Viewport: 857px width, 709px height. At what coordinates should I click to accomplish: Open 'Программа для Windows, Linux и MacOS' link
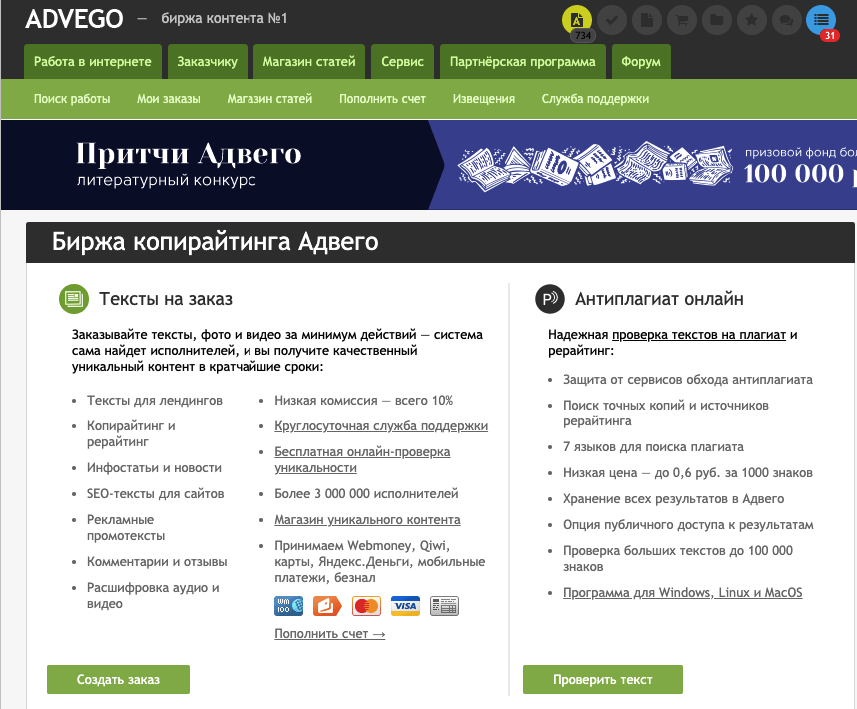[x=683, y=593]
